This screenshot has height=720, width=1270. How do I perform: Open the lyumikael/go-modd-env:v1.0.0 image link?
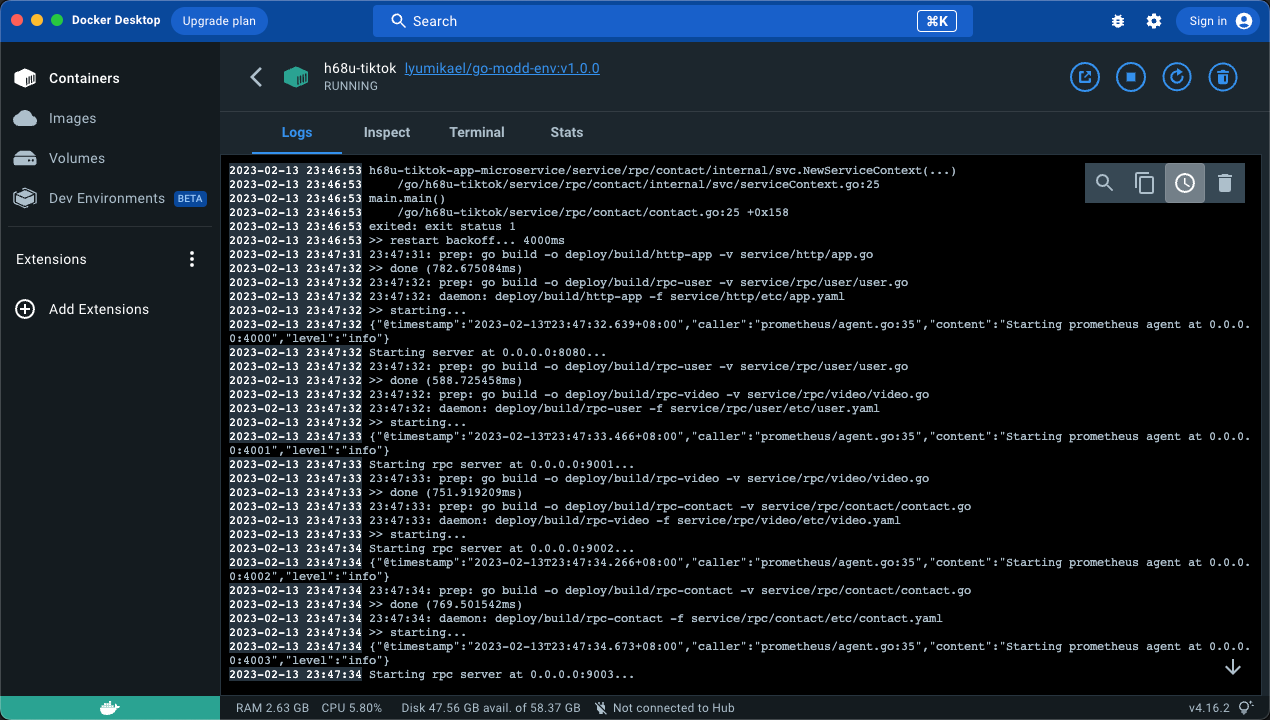[x=502, y=69]
